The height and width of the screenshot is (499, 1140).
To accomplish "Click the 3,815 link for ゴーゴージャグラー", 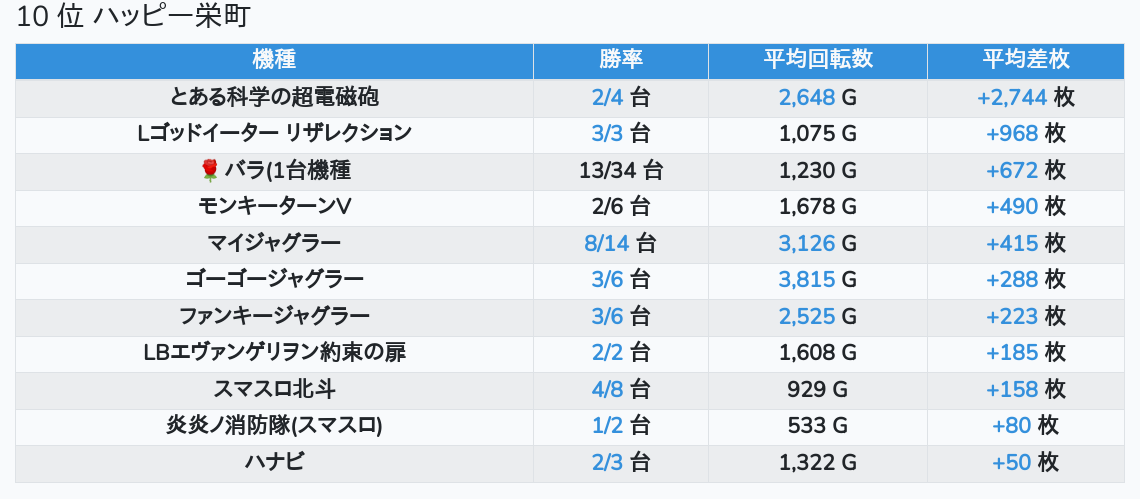I will coord(806,280).
